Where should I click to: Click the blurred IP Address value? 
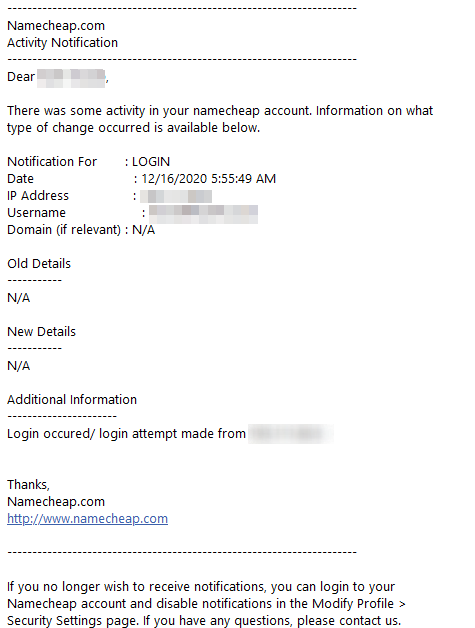coord(176,196)
